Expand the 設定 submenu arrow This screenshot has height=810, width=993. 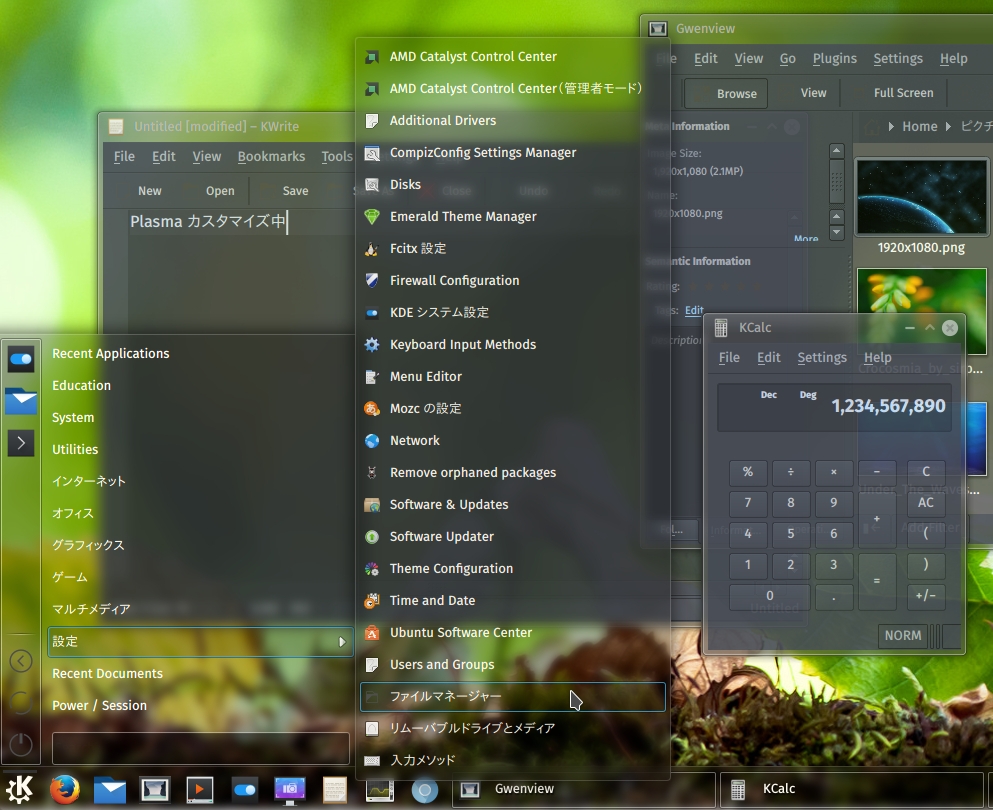pyautogui.click(x=341, y=642)
